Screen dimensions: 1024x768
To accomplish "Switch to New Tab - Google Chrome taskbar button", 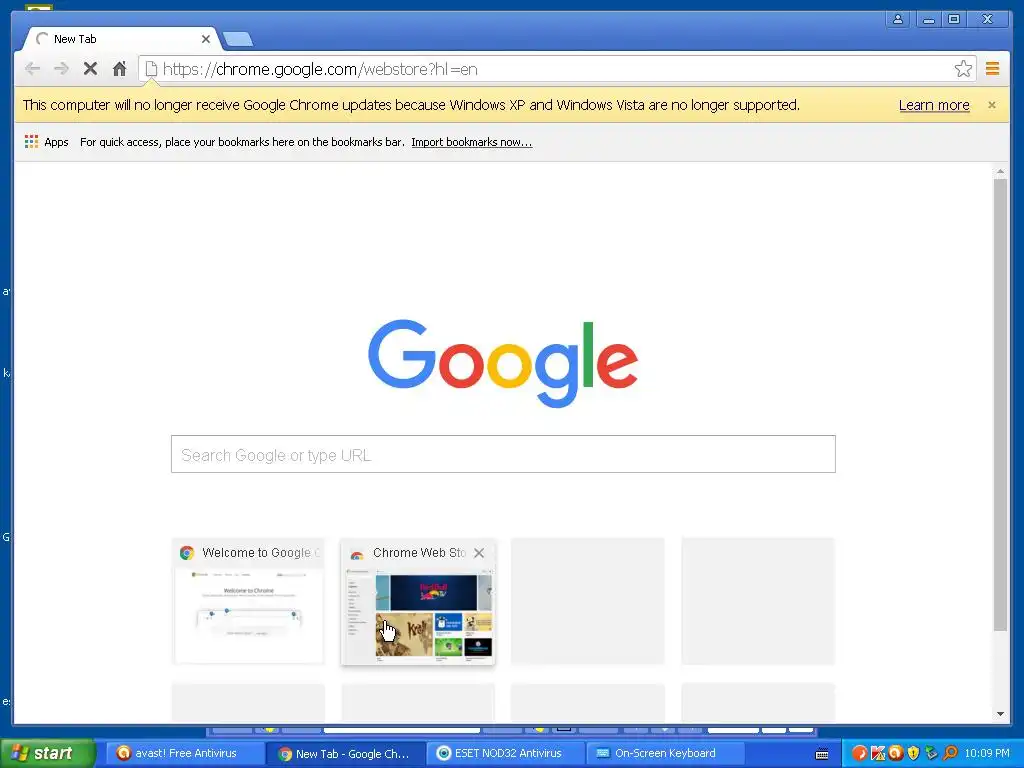I will 346,753.
